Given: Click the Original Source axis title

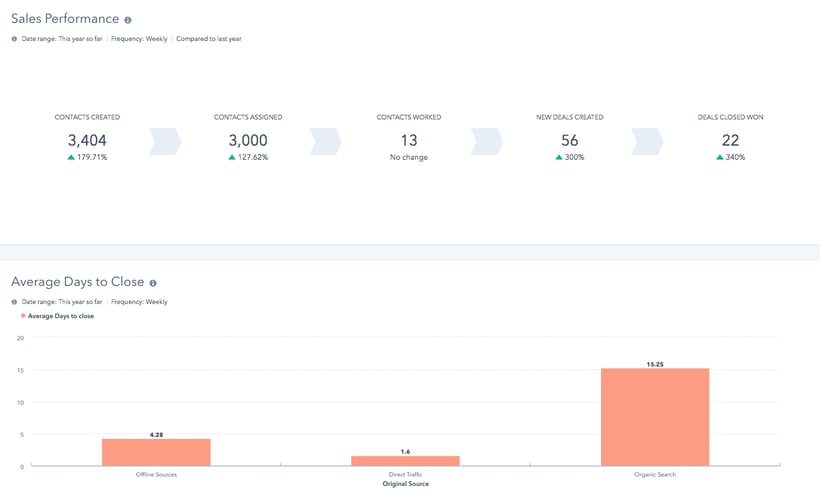Looking at the screenshot, I should coord(406,484).
